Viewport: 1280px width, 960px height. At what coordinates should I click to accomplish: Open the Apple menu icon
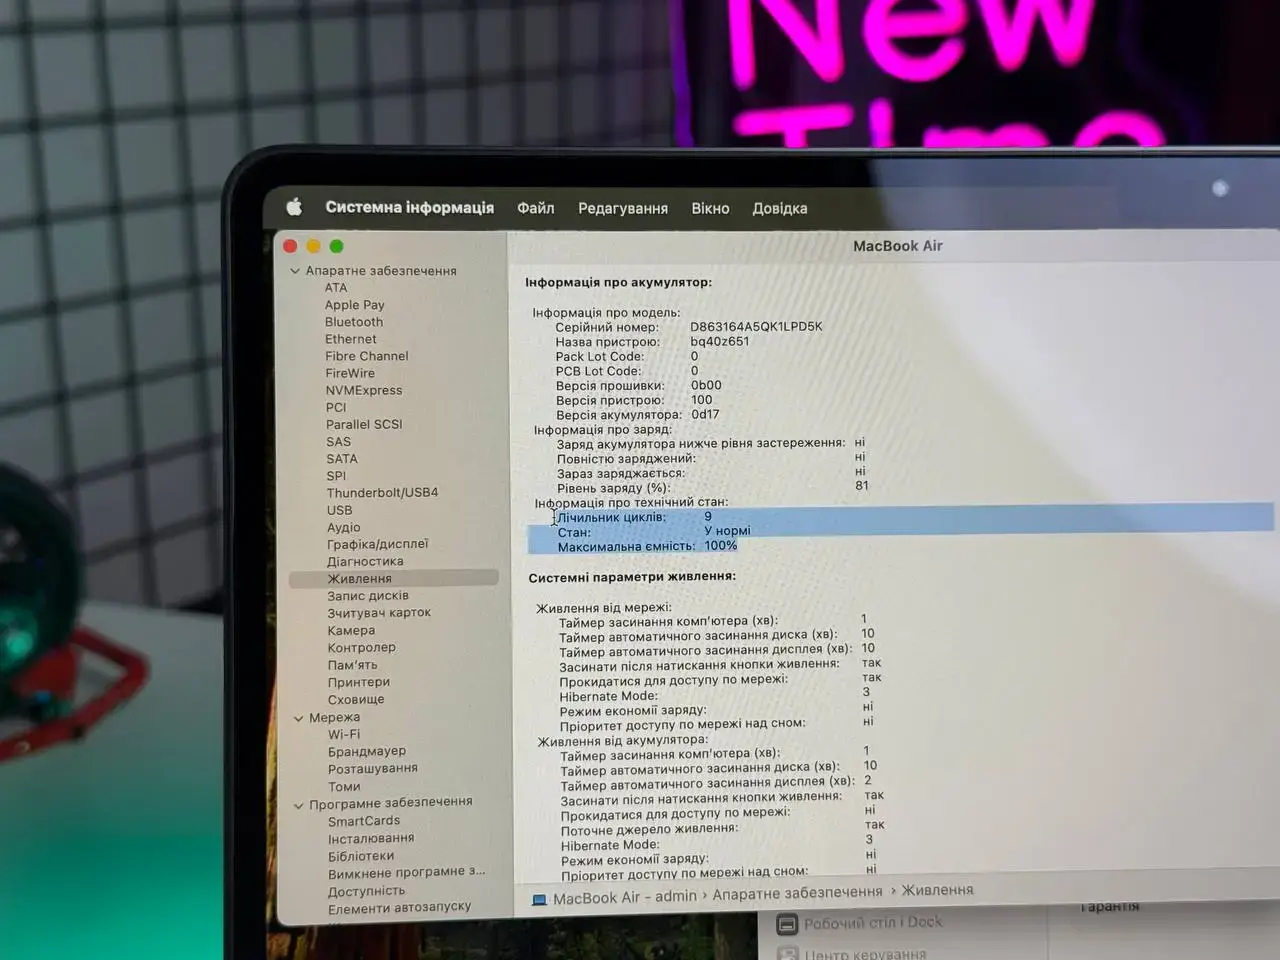coord(294,207)
